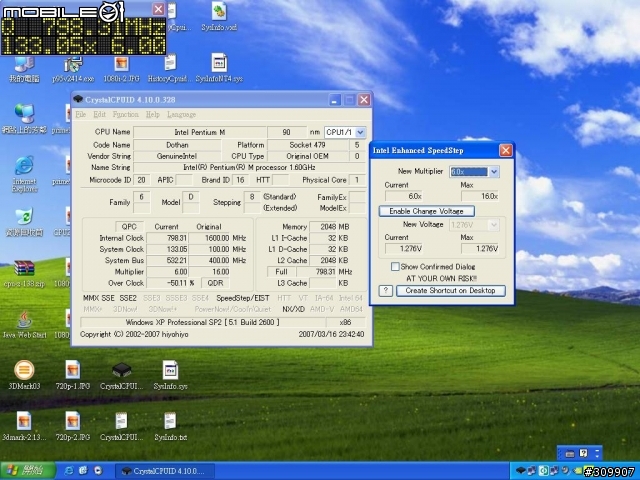640x480 pixels.
Task: Open the Help menu in CrystalCPUID
Action: click(153, 114)
